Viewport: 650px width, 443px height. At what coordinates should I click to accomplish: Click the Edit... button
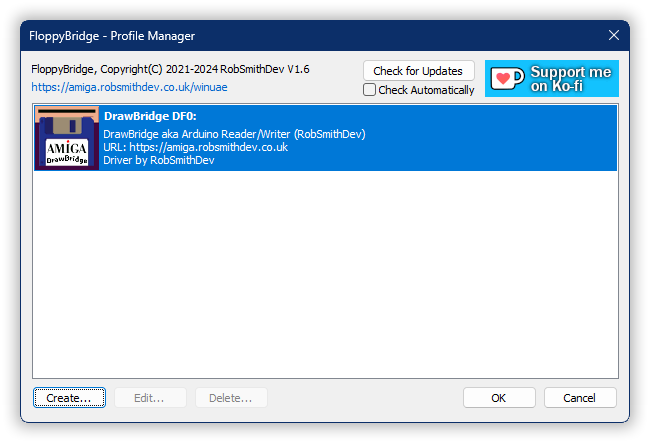tap(150, 398)
